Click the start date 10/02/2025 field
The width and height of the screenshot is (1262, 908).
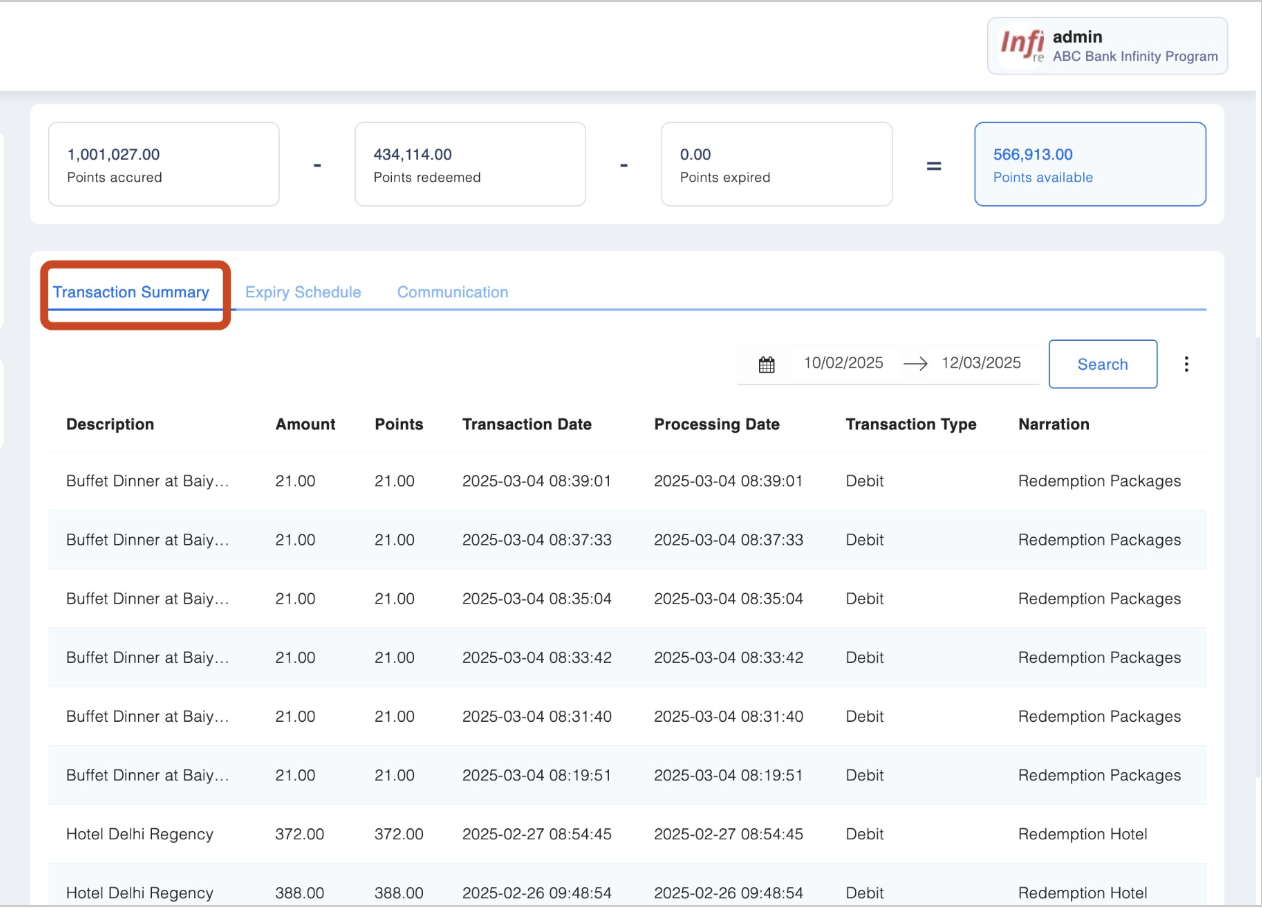[843, 363]
